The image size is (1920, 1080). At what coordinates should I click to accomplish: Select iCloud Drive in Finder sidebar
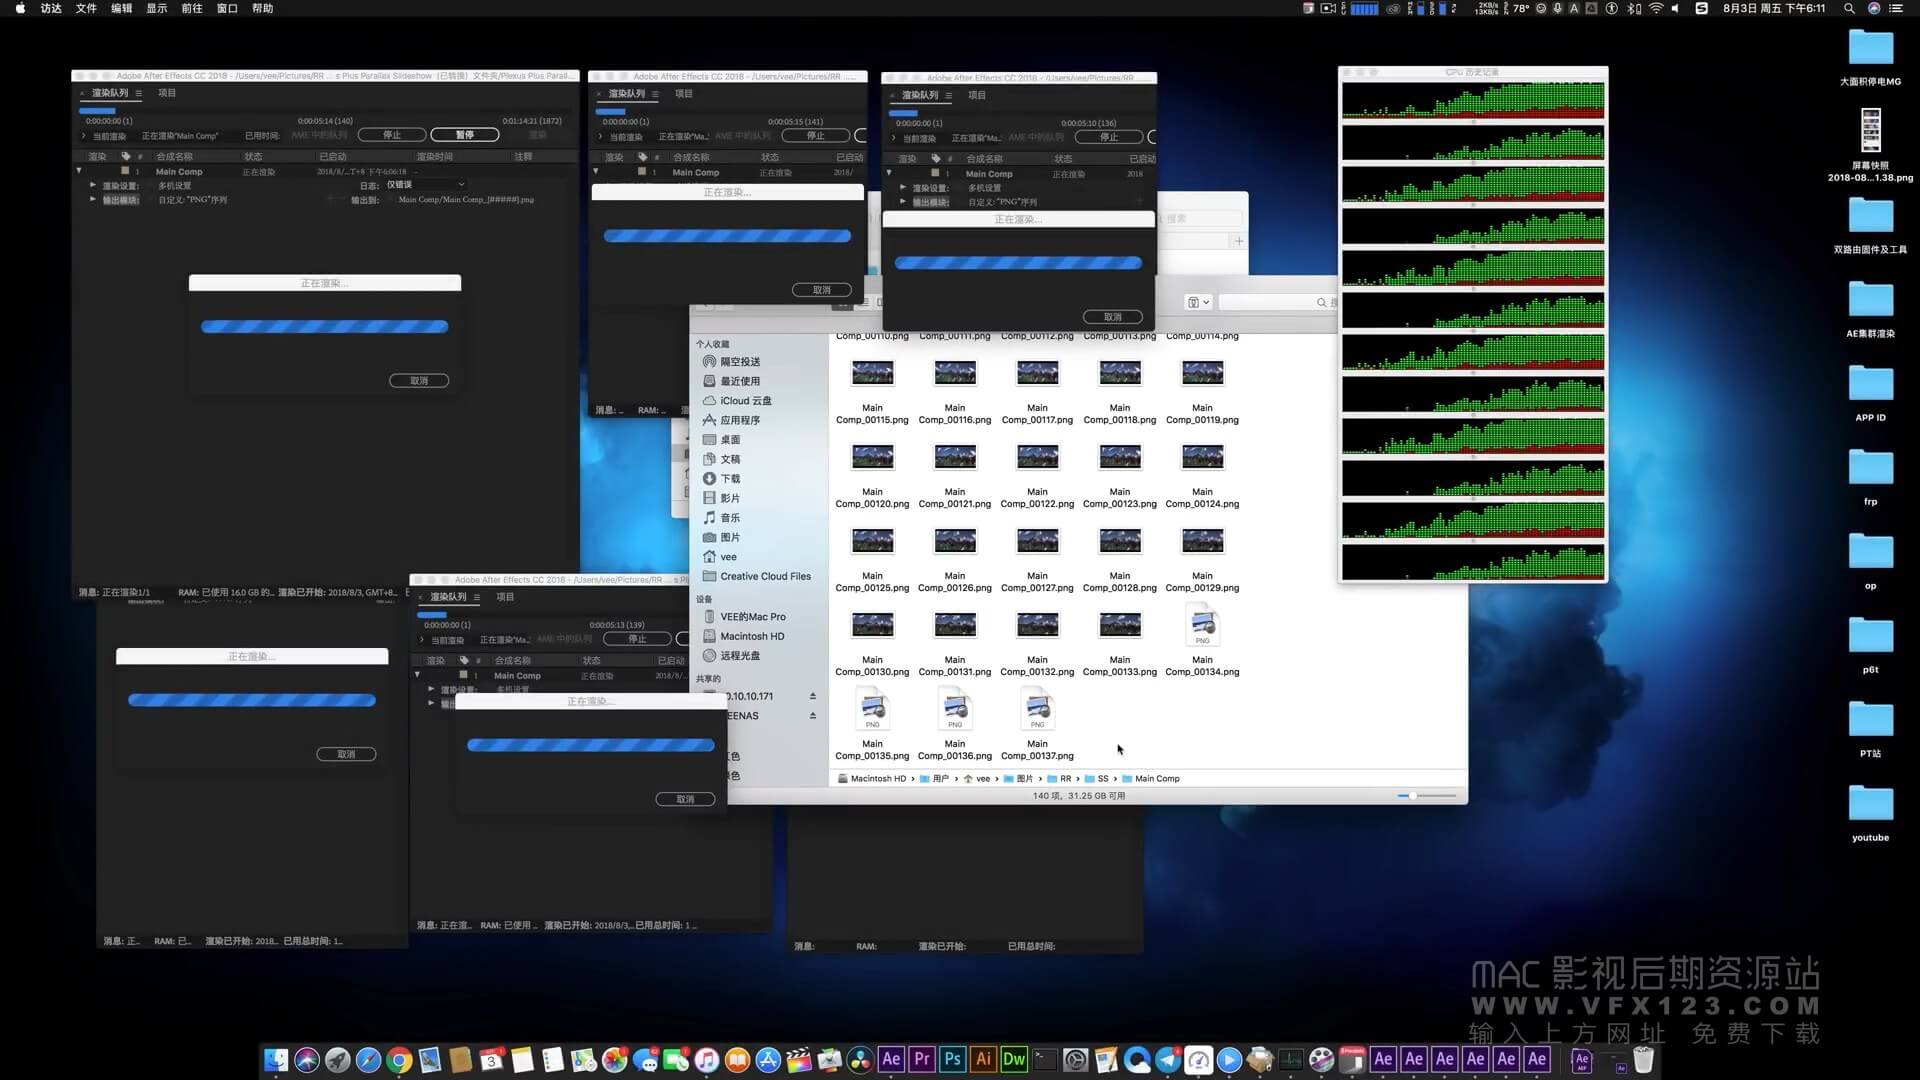click(x=737, y=401)
